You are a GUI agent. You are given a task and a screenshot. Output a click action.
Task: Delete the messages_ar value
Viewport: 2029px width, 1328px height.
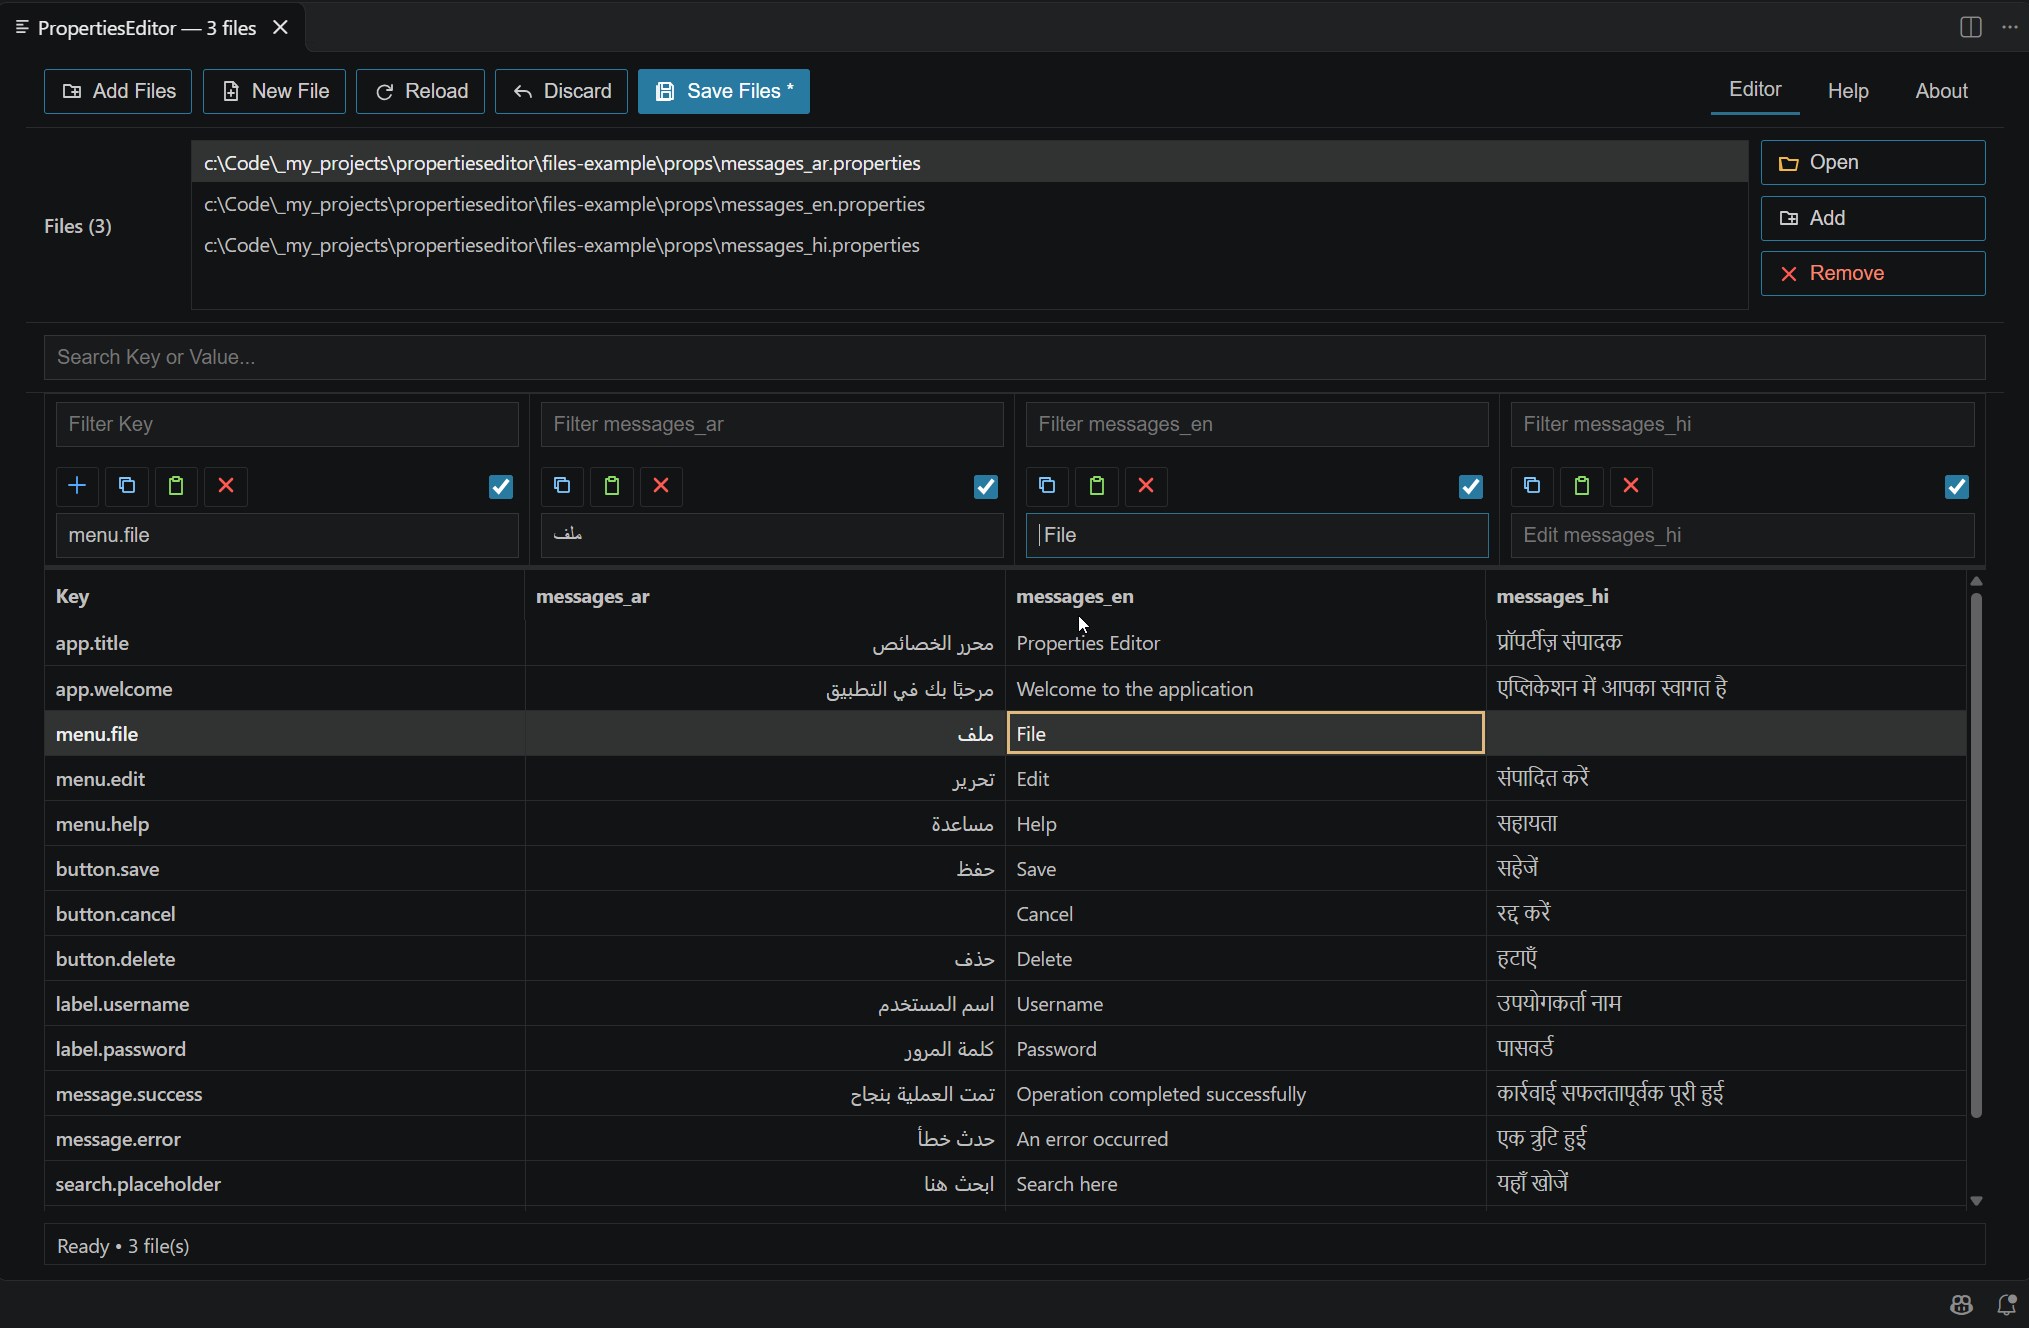coord(661,486)
